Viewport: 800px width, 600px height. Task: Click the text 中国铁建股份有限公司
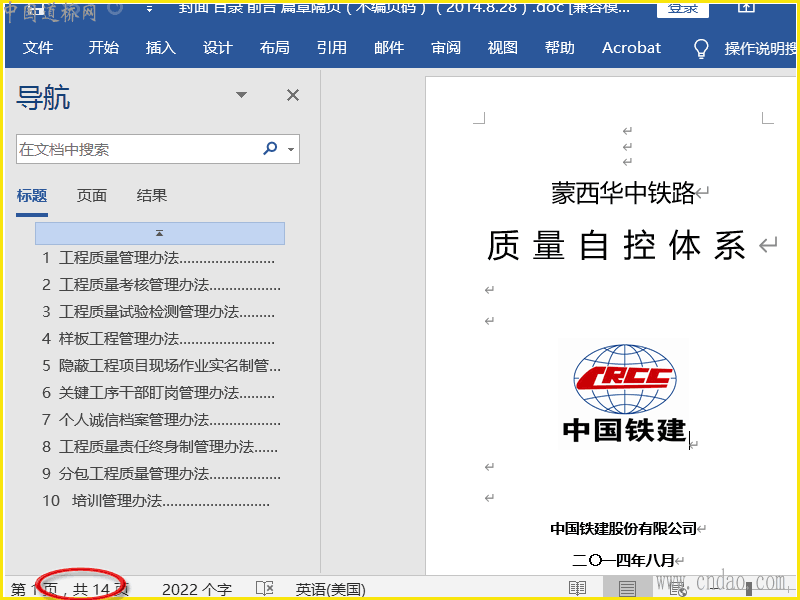coord(623,529)
